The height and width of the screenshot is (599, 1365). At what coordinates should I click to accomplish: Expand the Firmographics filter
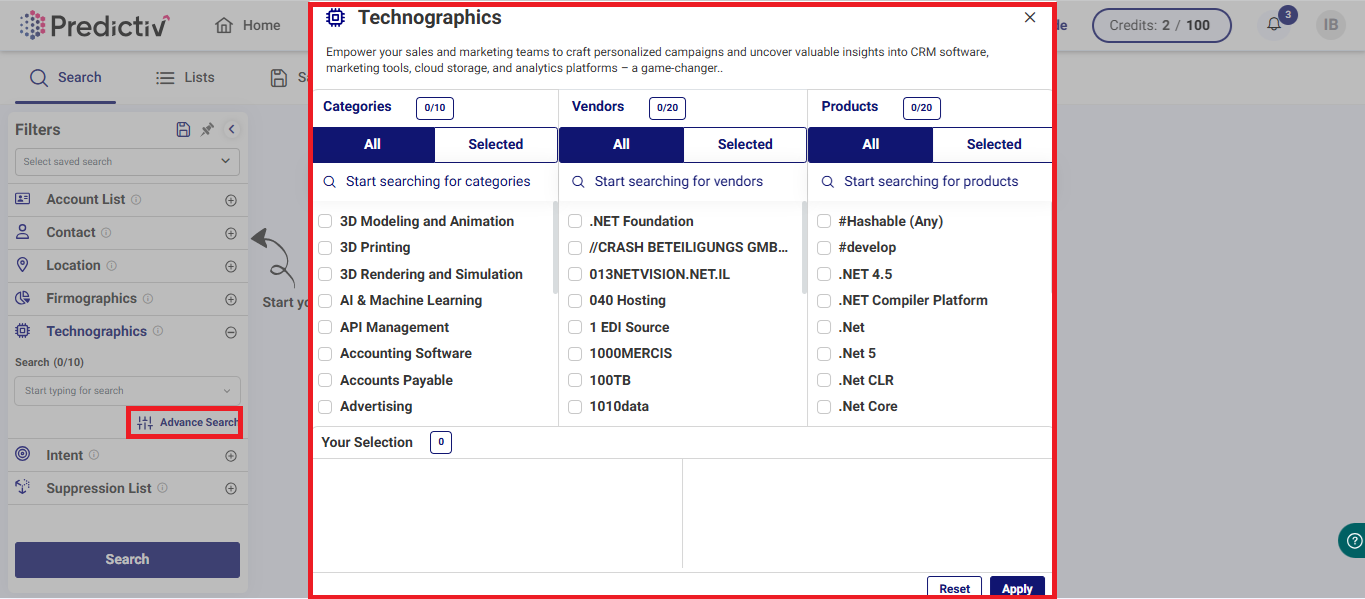coord(231,299)
